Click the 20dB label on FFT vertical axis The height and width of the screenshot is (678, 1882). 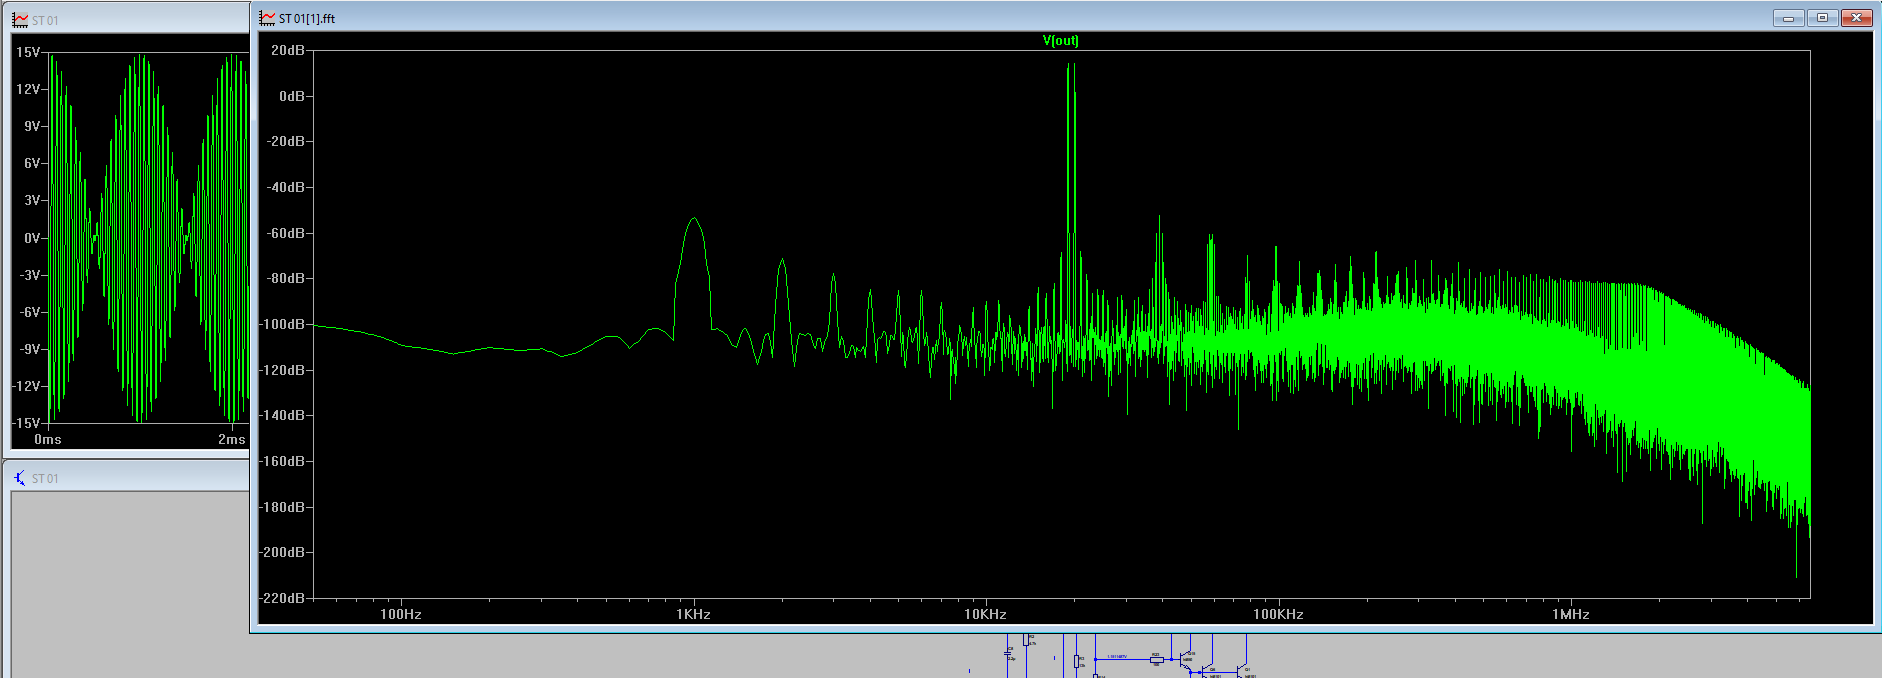pos(288,50)
